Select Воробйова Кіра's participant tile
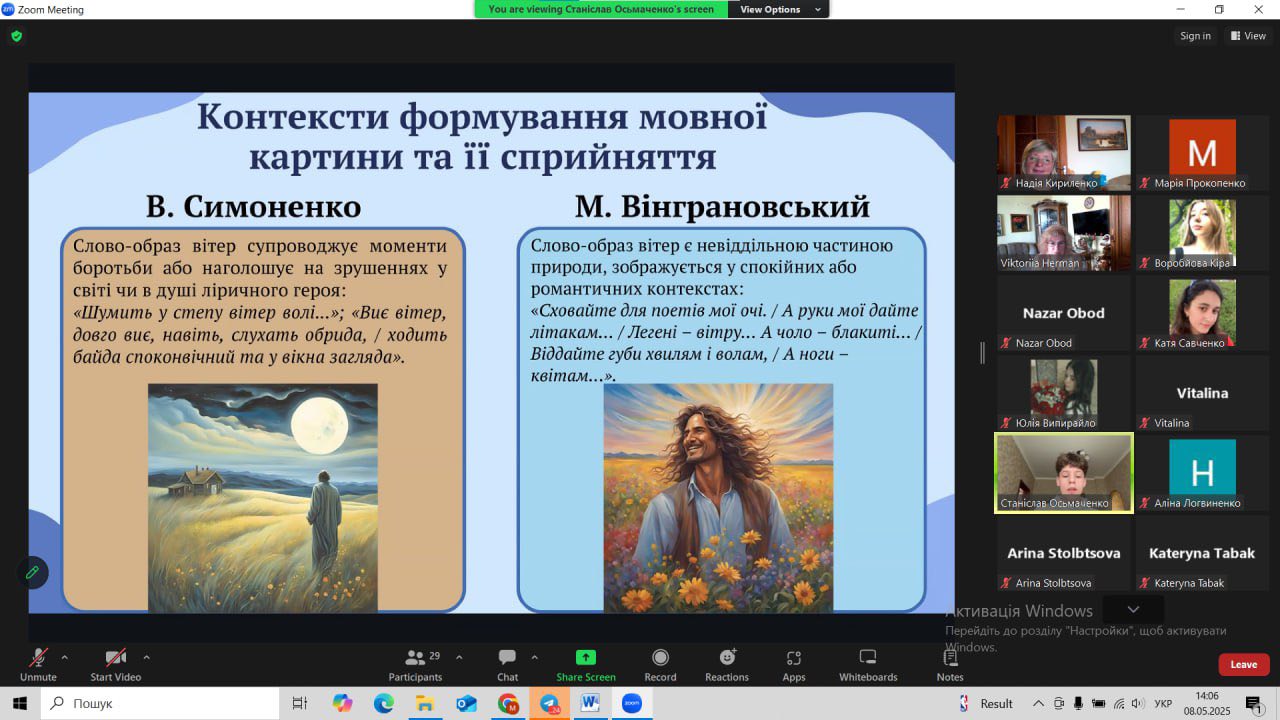The height and width of the screenshot is (720, 1280). [x=1202, y=233]
